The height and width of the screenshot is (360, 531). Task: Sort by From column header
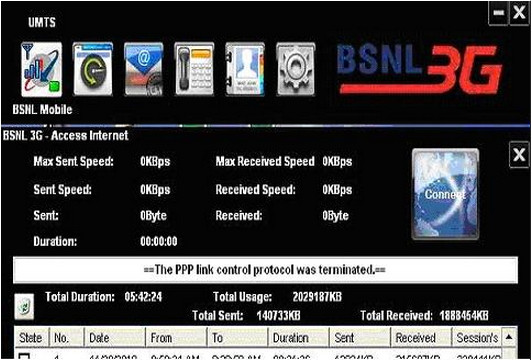[176, 338]
